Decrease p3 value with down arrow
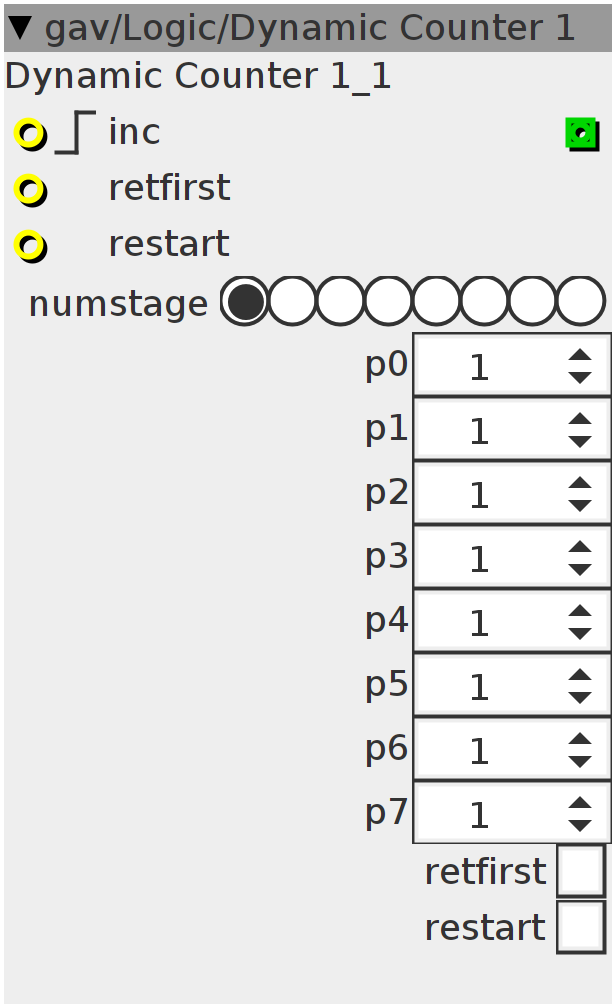 click(580, 570)
